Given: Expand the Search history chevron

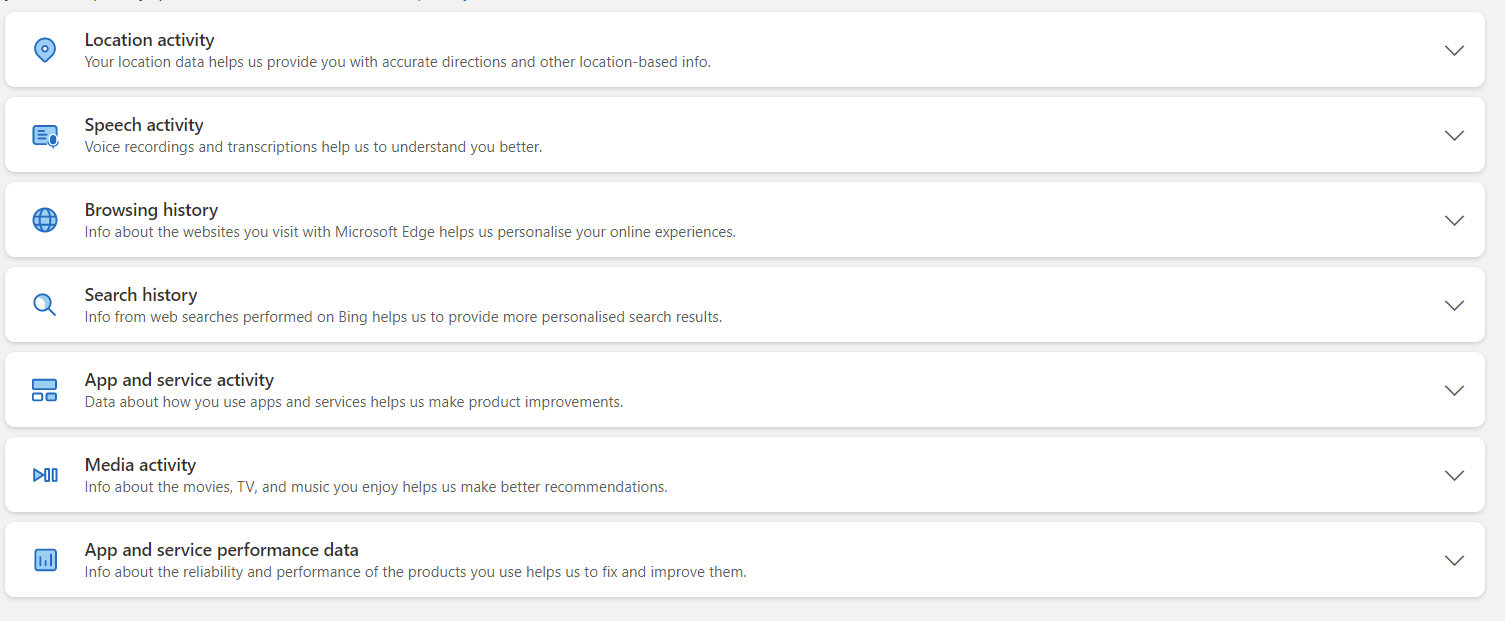Looking at the screenshot, I should [x=1454, y=305].
